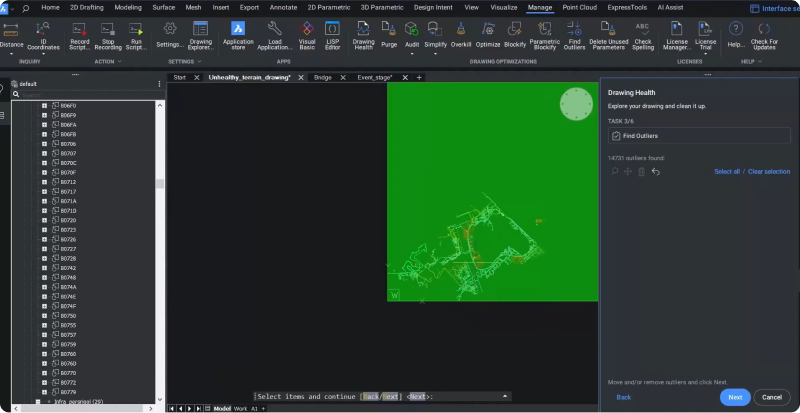Click the Drawing Health ribbon icon
Viewport: 800px width, 413px height.
coord(363,29)
